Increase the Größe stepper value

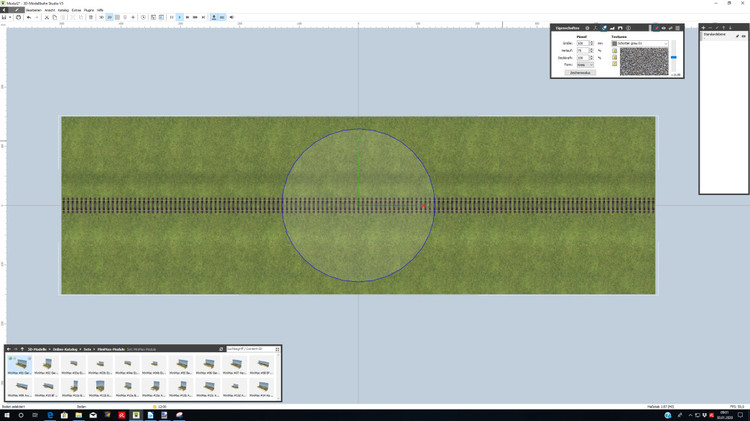pos(591,42)
